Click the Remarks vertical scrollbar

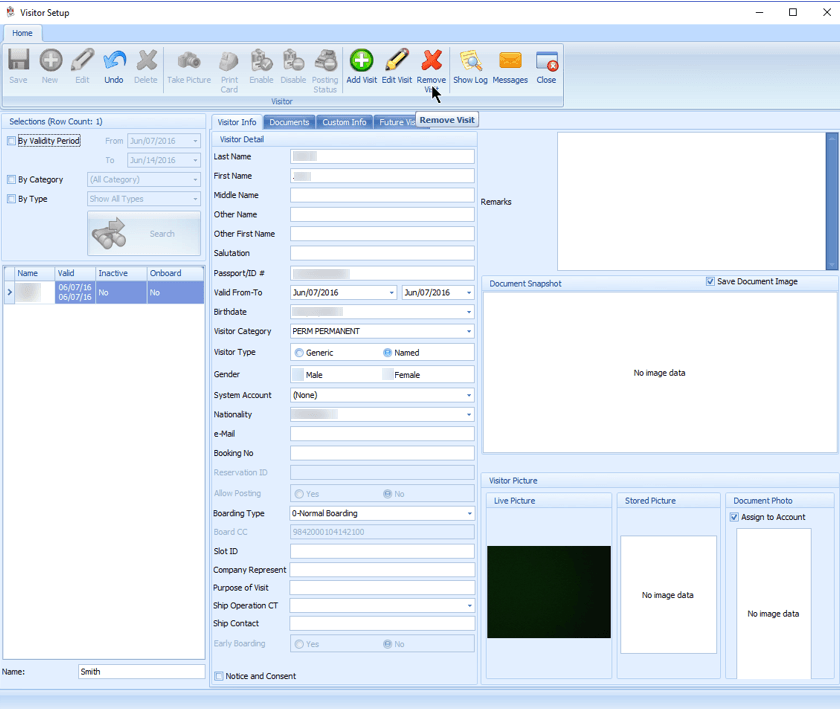[832, 201]
